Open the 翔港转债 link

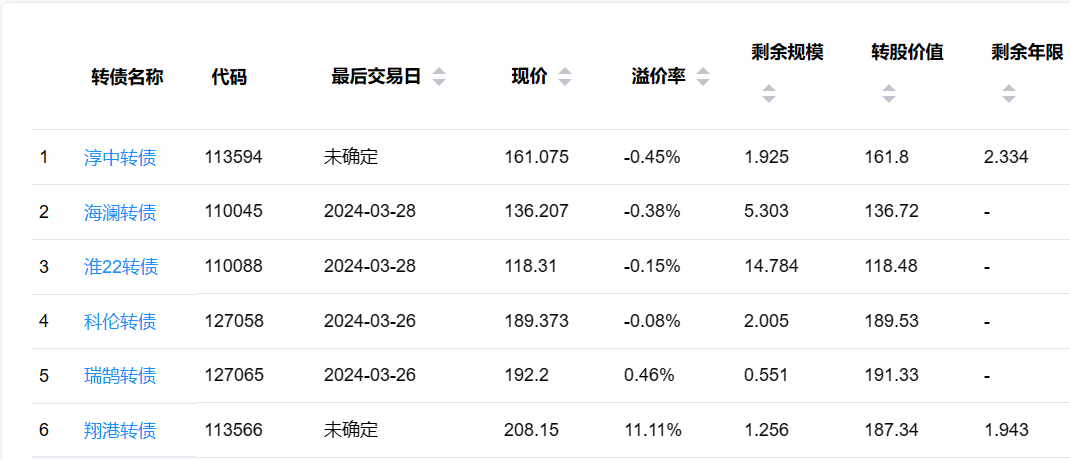coord(120,431)
